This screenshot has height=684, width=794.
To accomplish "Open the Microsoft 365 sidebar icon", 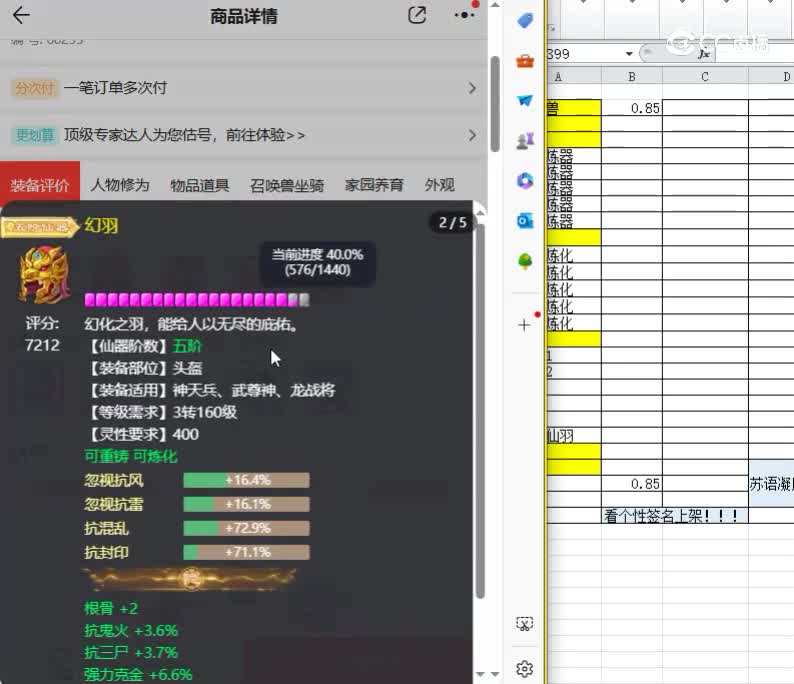I will (x=525, y=181).
